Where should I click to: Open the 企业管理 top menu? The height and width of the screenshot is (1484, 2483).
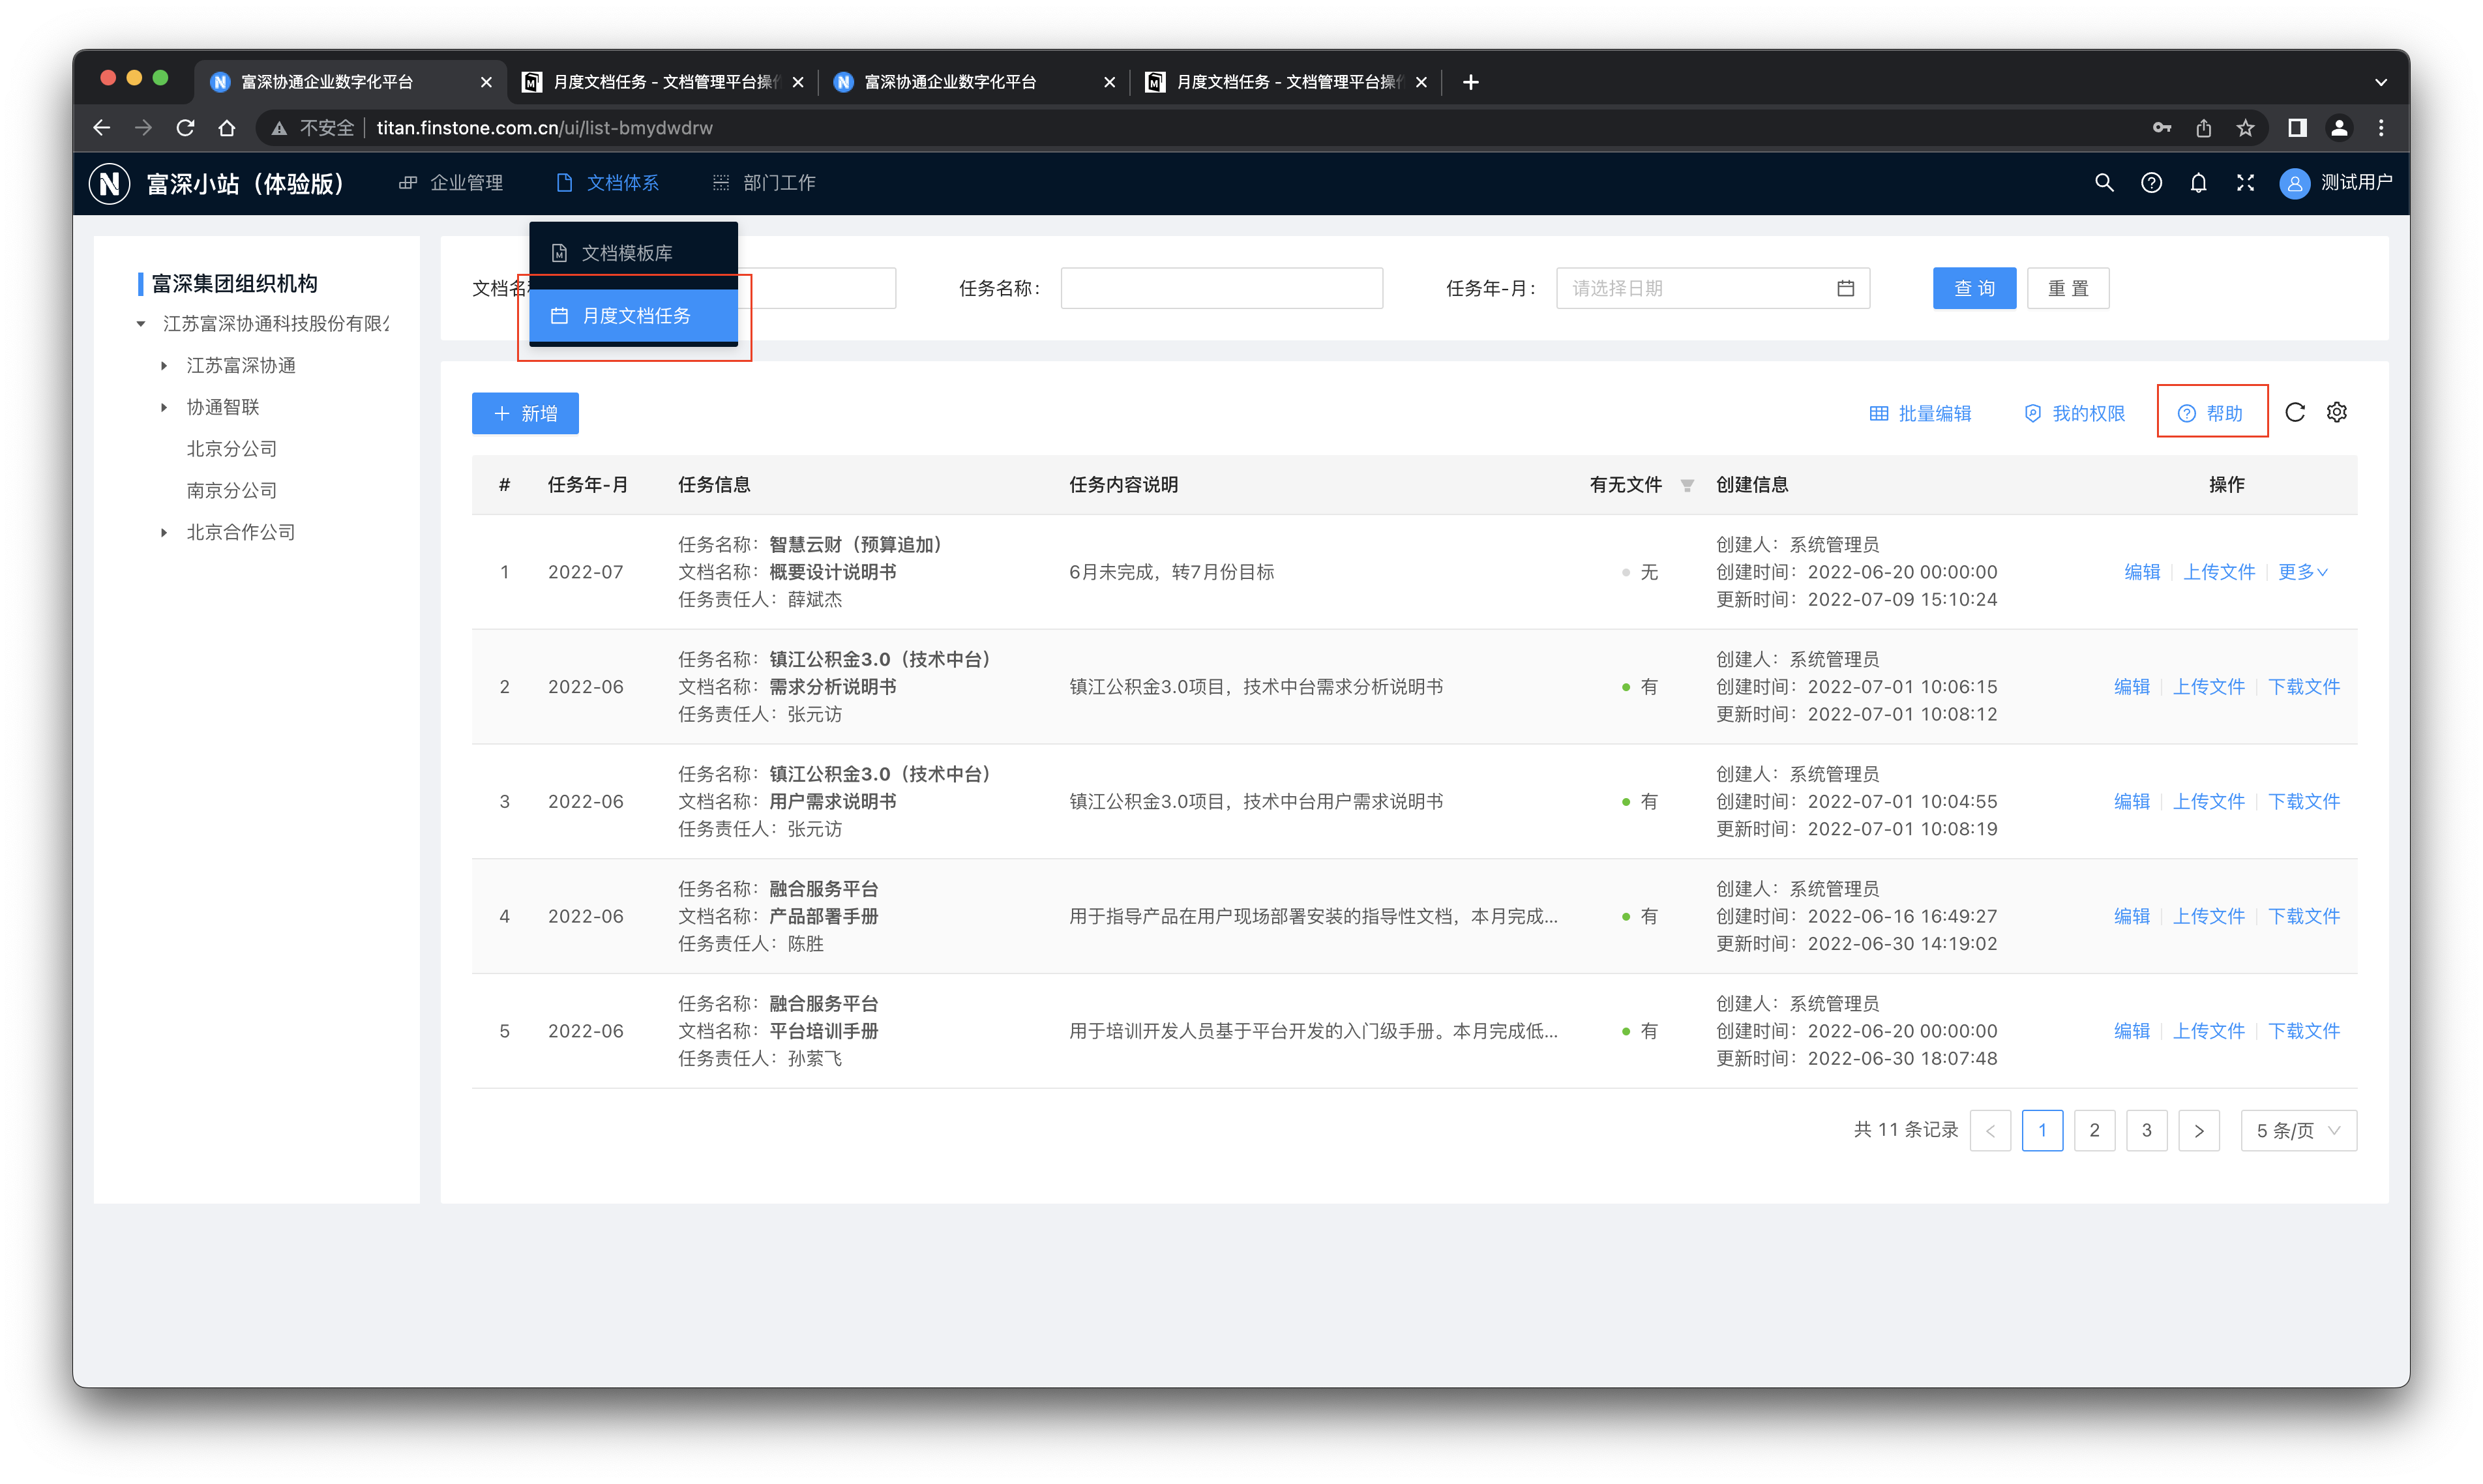click(451, 183)
